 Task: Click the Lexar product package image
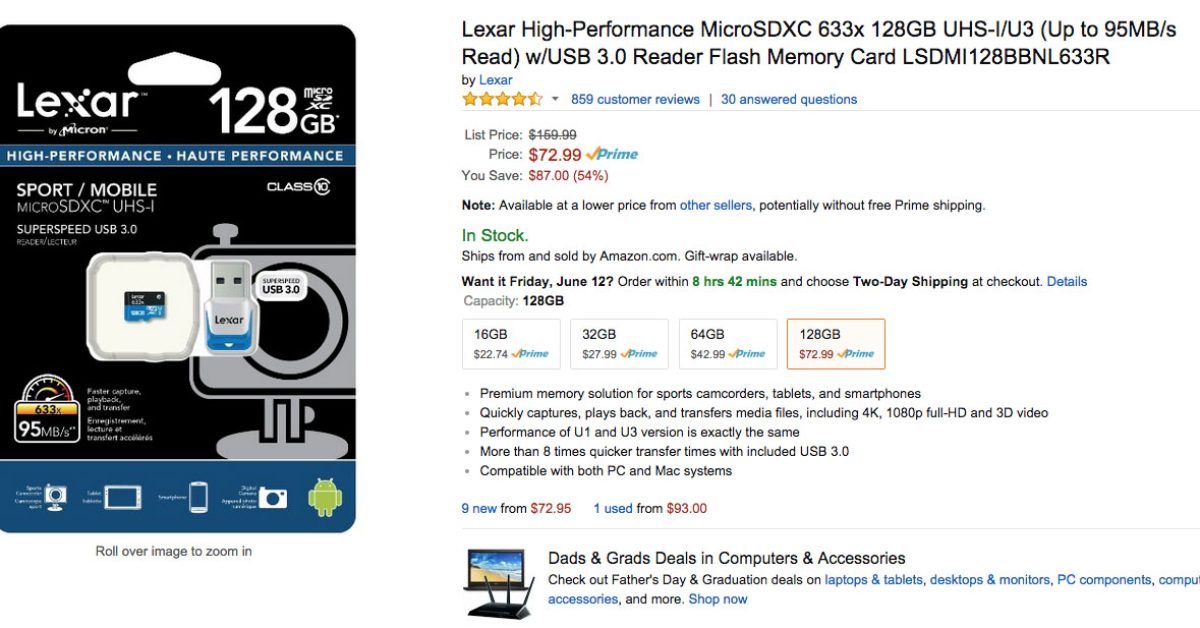(x=178, y=278)
